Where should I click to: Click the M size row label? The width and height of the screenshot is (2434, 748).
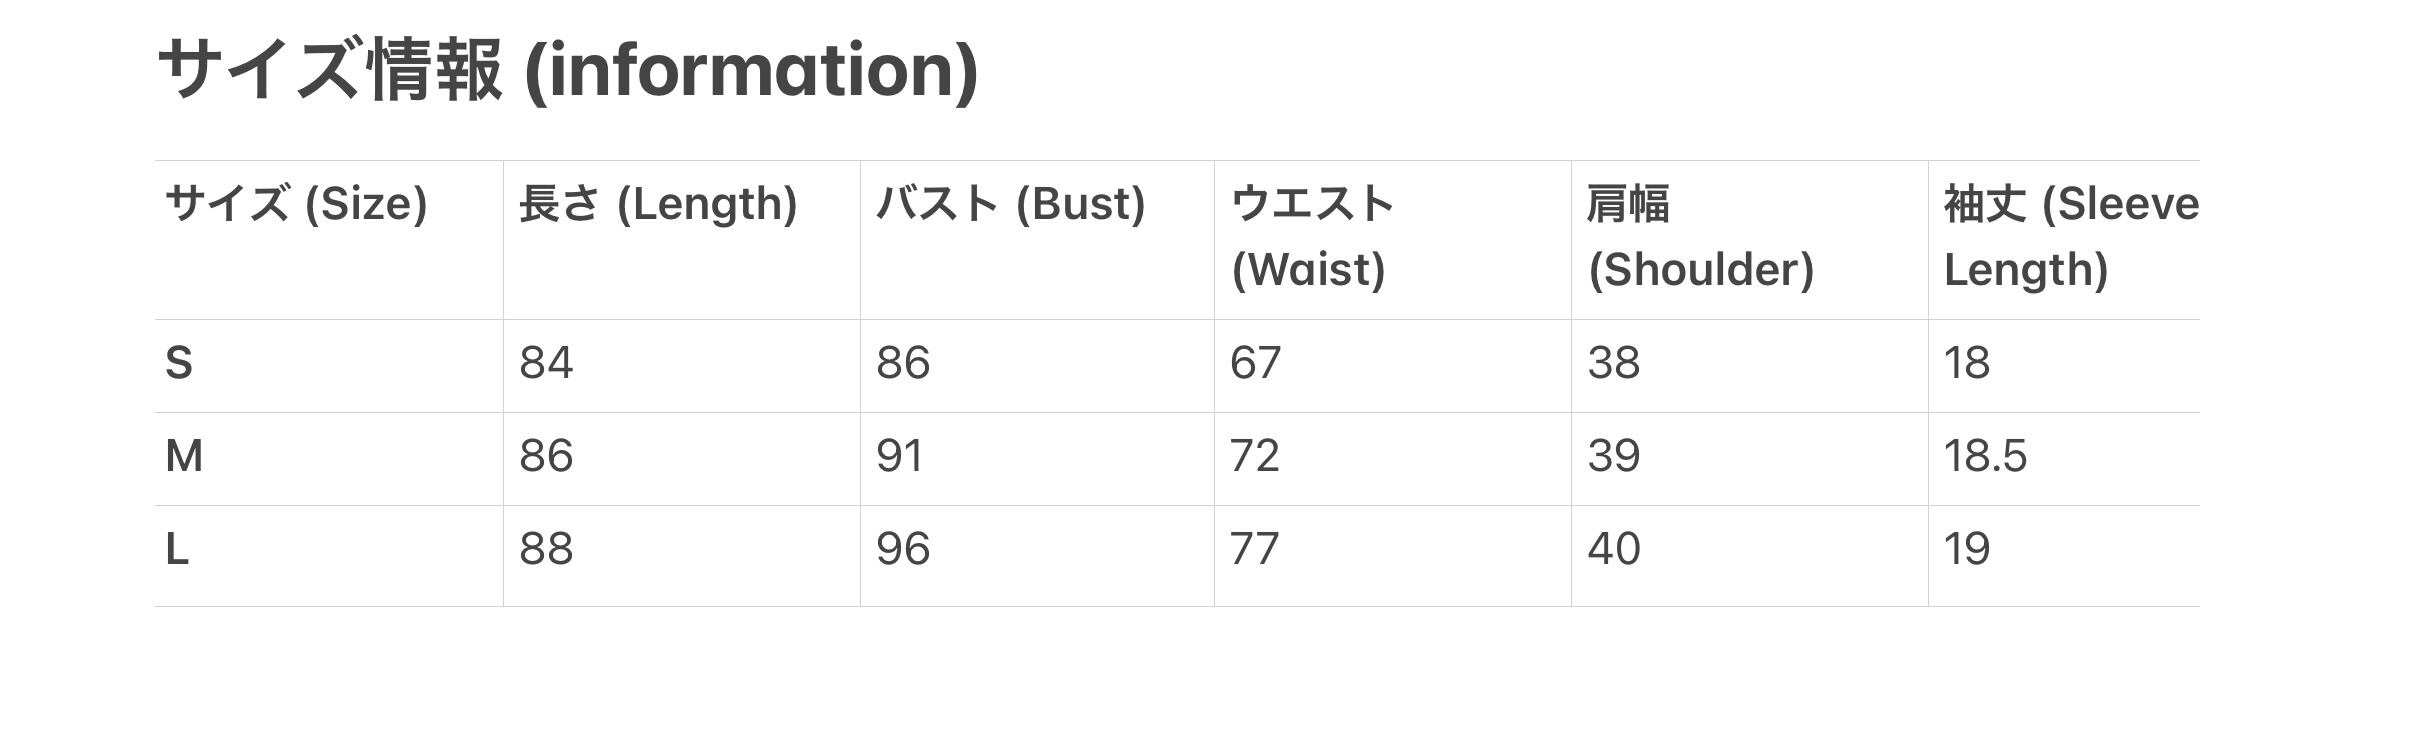(x=184, y=456)
